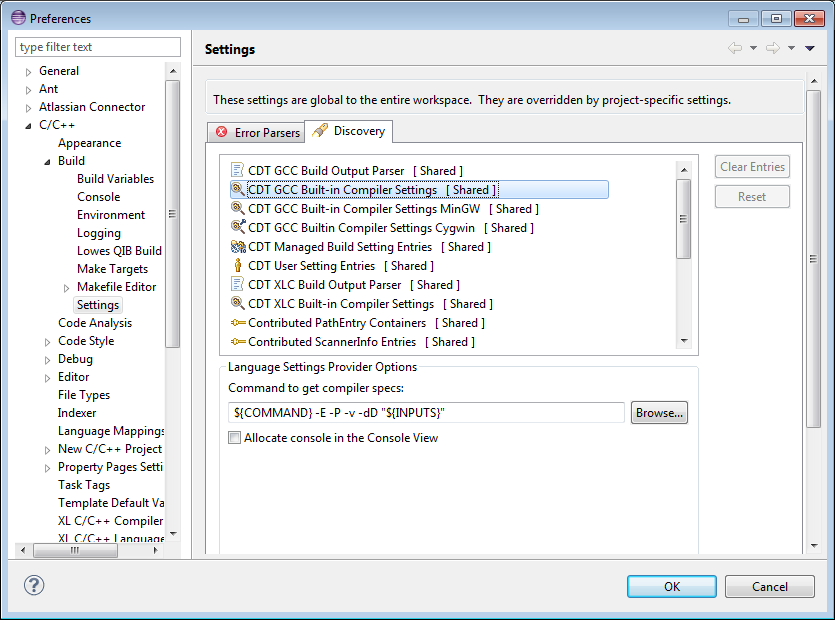This screenshot has height=620, width=835.
Task: Open the back history dropdown arrow
Action: point(754,48)
